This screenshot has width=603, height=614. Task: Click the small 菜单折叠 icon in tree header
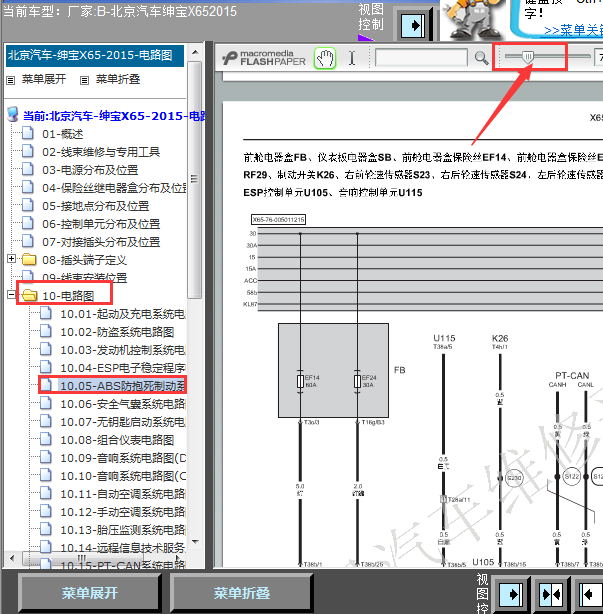point(84,80)
